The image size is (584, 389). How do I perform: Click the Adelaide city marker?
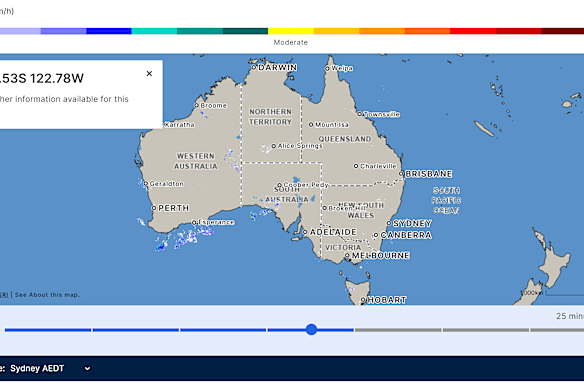pos(305,232)
